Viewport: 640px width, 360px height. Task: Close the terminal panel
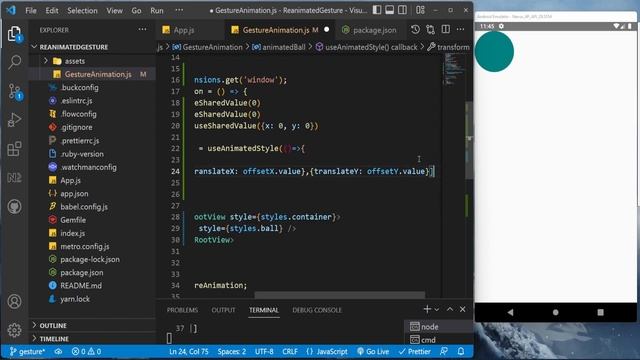[462, 309]
